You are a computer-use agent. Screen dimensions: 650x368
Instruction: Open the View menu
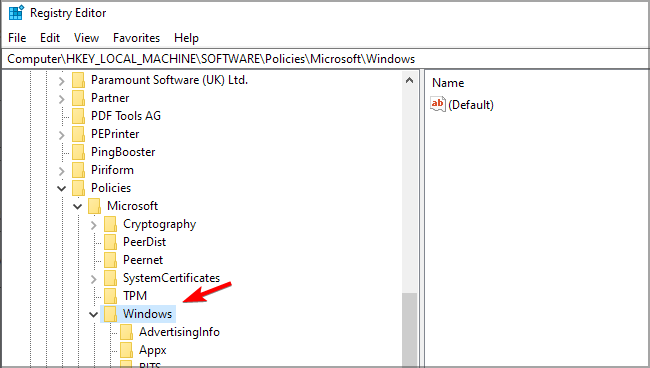pyautogui.click(x=86, y=38)
